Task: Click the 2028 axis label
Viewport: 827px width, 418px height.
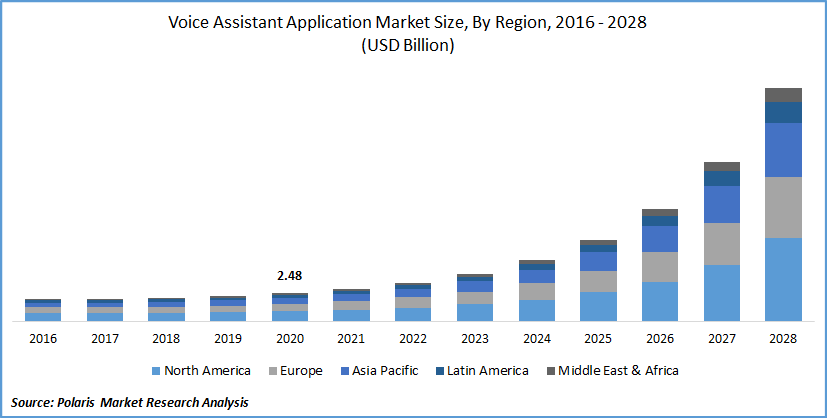Action: click(783, 338)
